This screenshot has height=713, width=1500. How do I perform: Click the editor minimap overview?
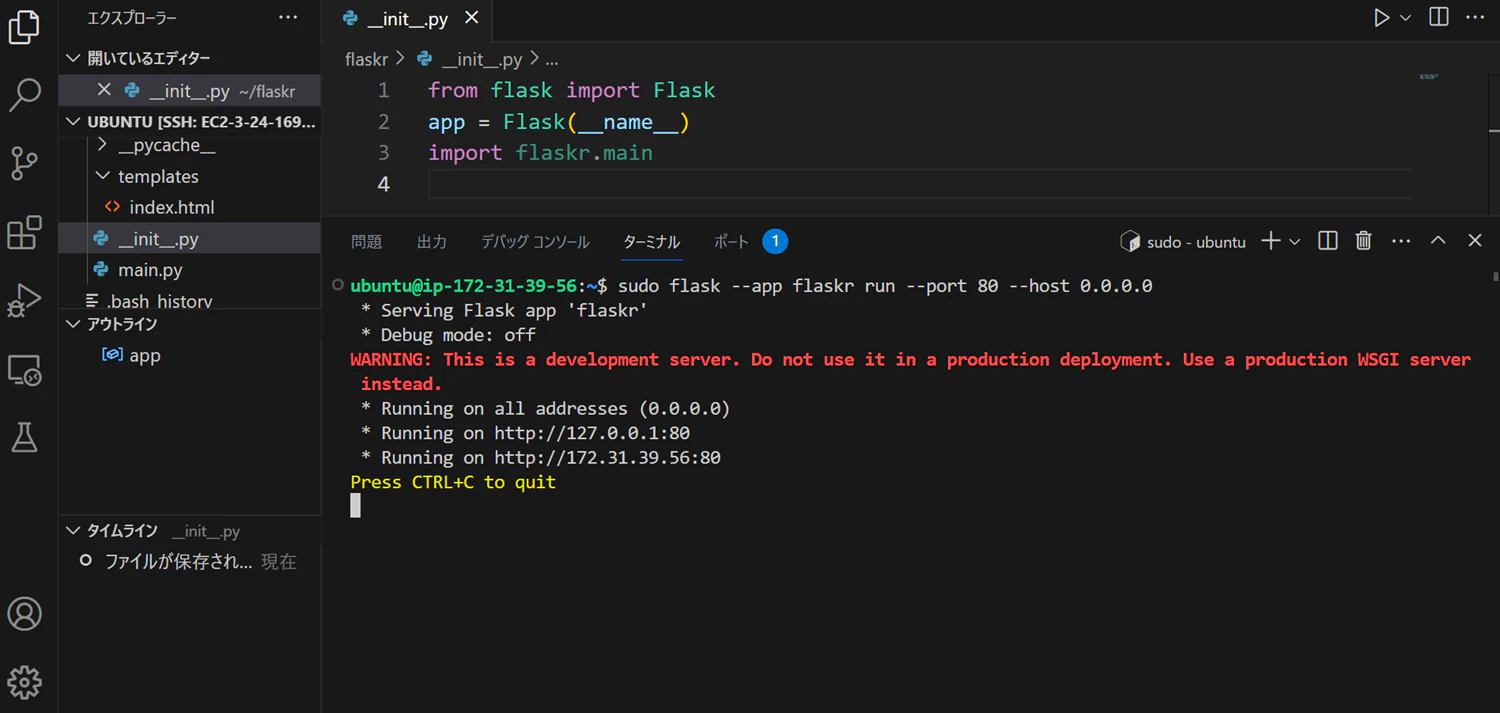[1430, 77]
